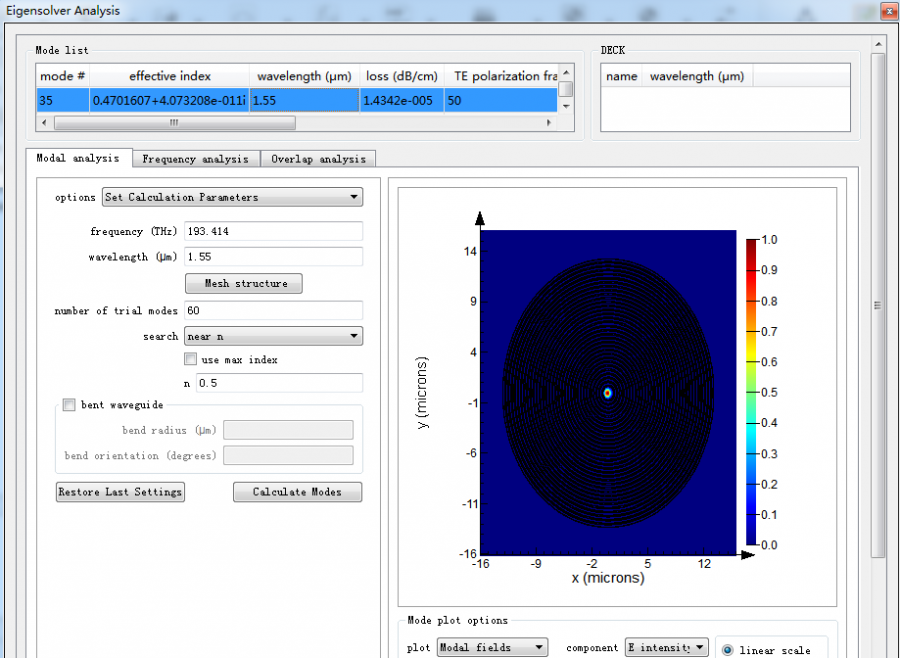Open the E intensity component dropdown
900x658 pixels.
[x=667, y=648]
